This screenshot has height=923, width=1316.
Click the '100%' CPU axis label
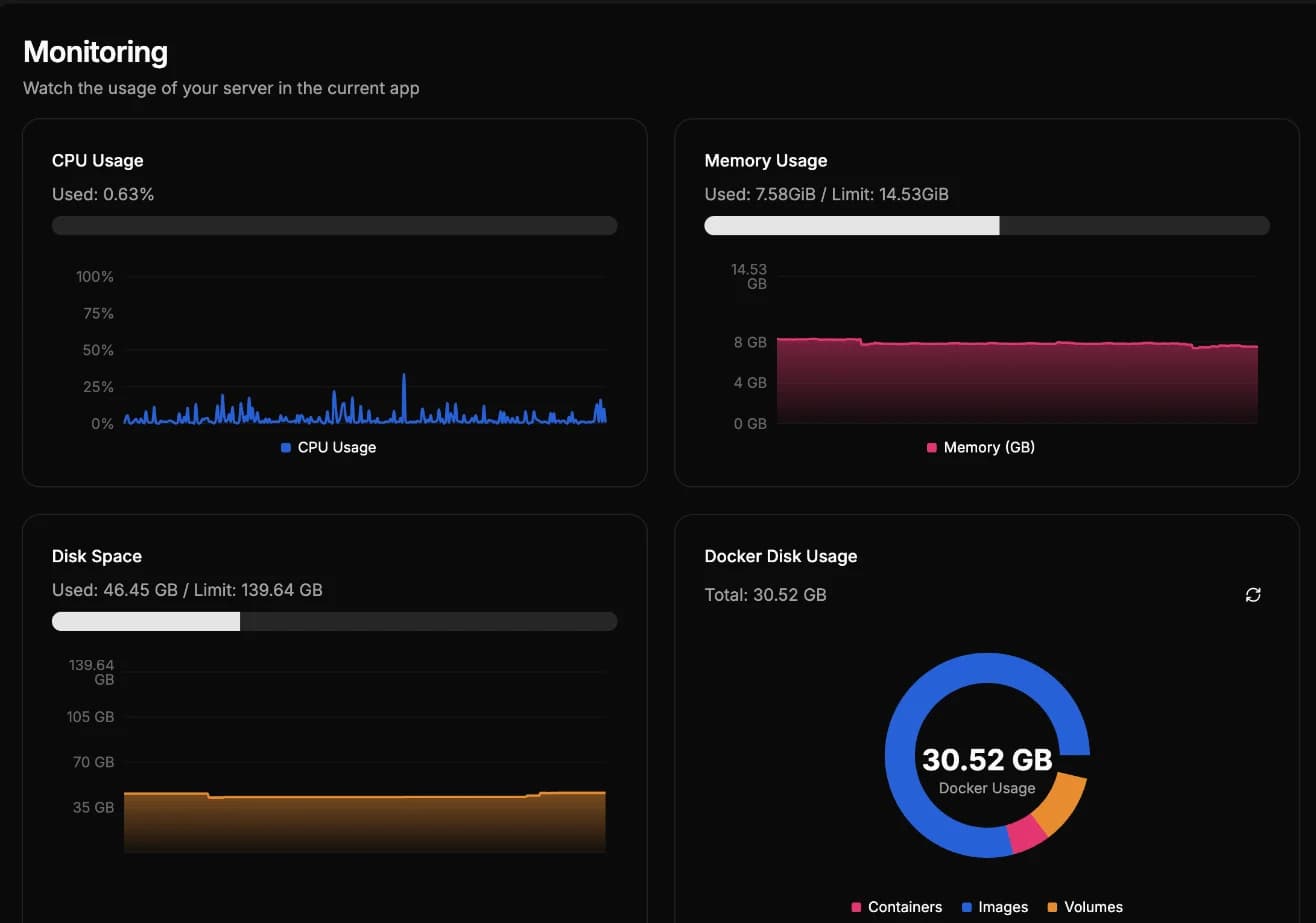[x=95, y=276]
